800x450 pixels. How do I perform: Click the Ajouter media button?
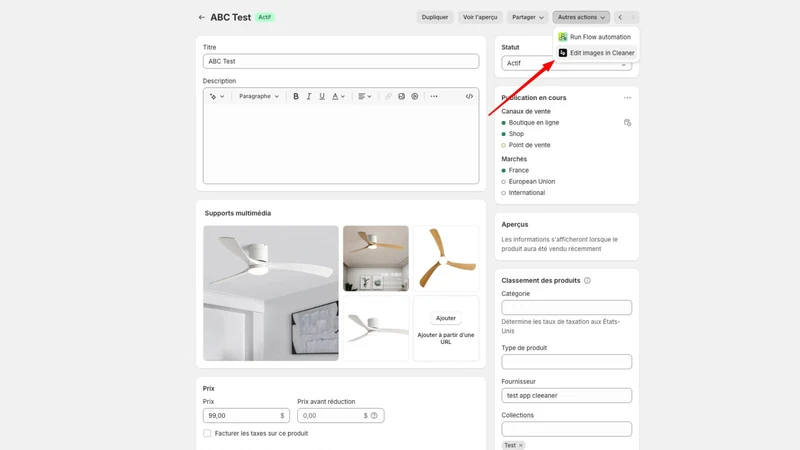tap(445, 318)
